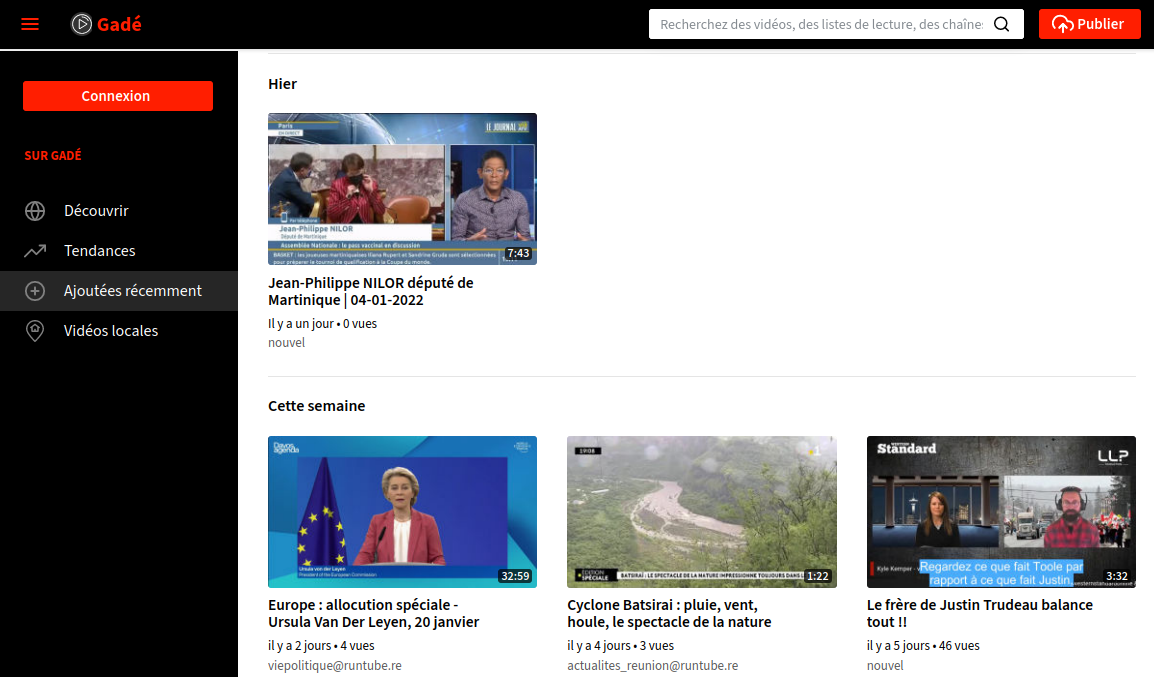Click title 'Europe : allocution spéciale'

pyautogui.click(x=373, y=614)
